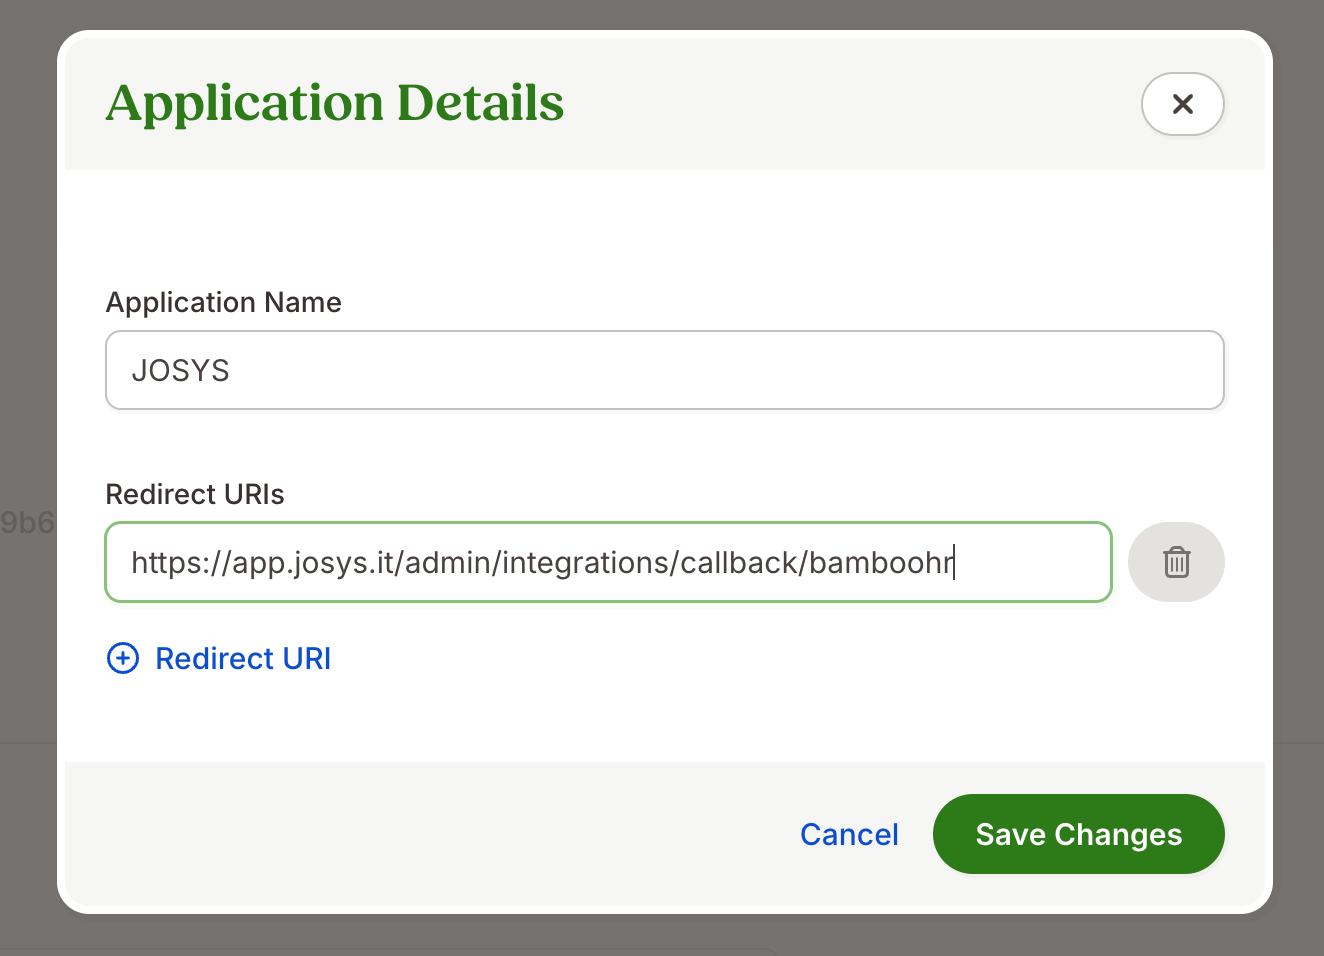1324x956 pixels.
Task: Delete the redirect URI using trash icon
Action: 1176,562
